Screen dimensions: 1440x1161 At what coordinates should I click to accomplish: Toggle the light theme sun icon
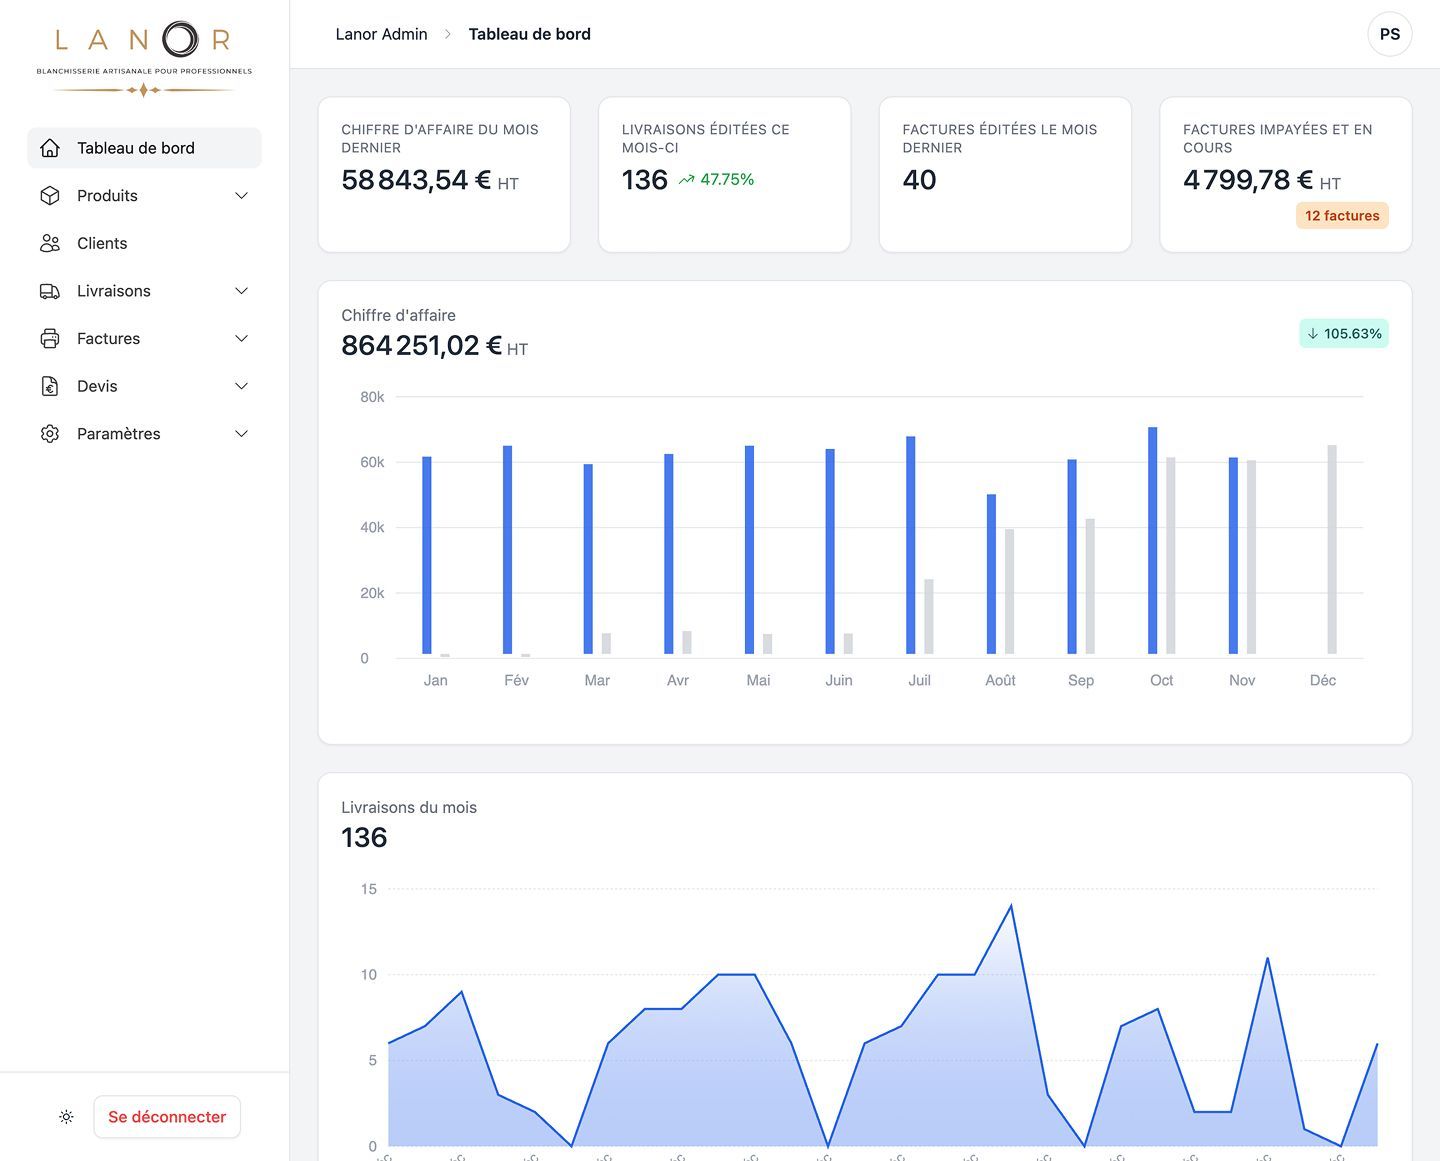click(66, 1117)
